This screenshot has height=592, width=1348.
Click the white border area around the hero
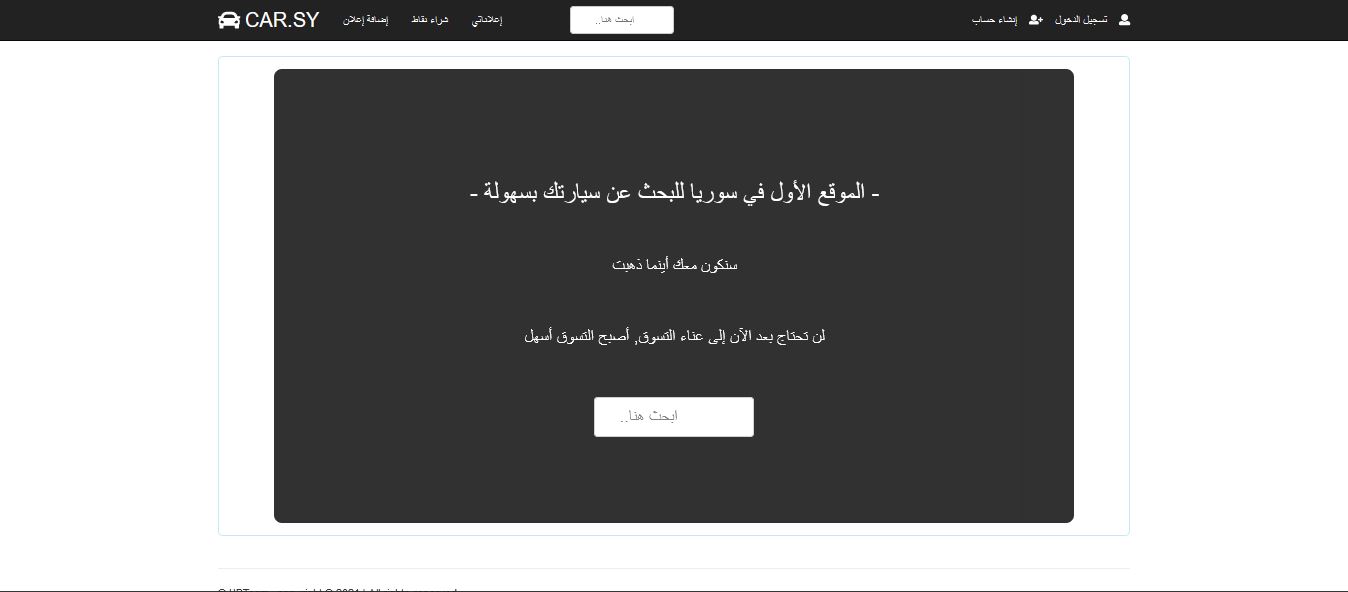[x=246, y=300]
